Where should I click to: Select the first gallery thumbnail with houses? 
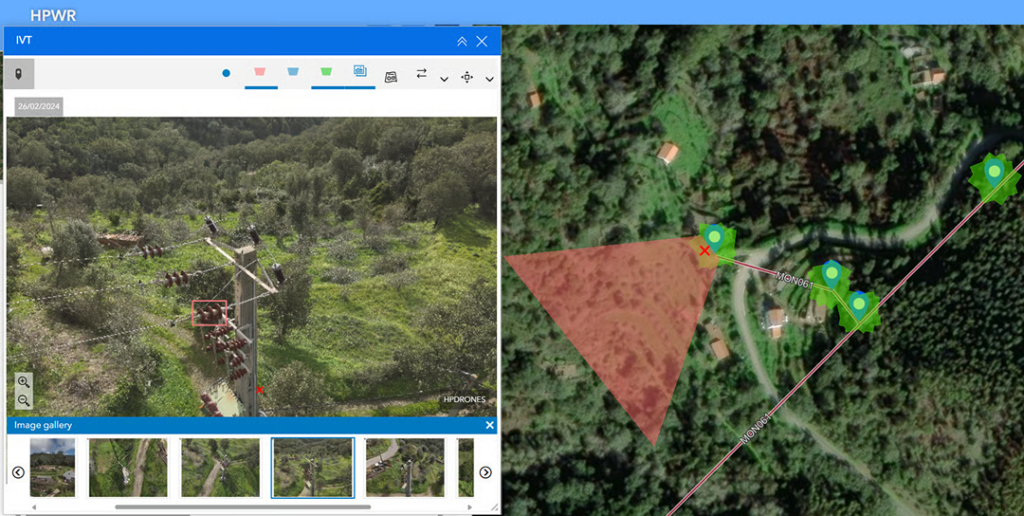pyautogui.click(x=51, y=467)
